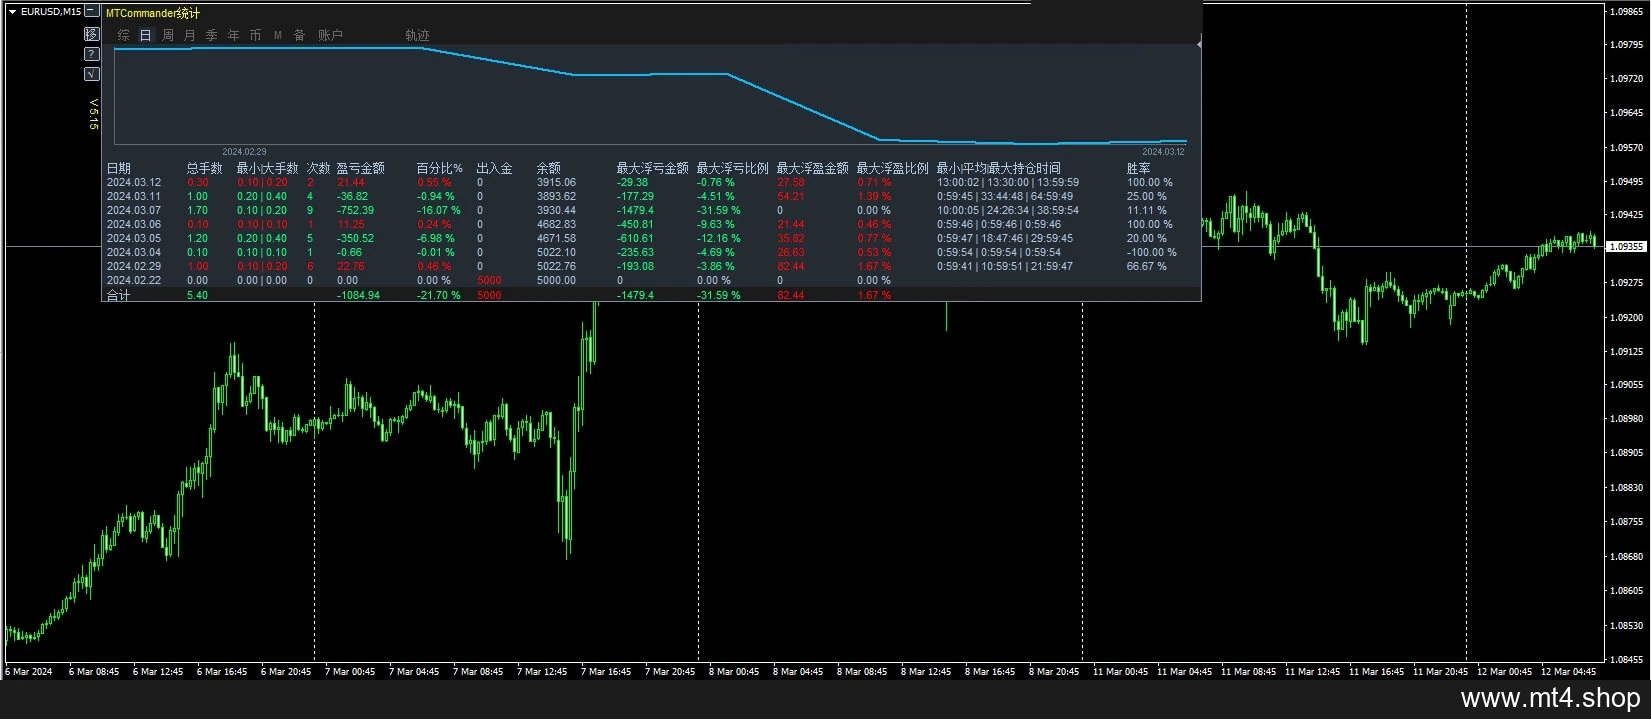The width and height of the screenshot is (1651, 719).
Task: Click the 5.40 total lots value
Action: tap(197, 295)
